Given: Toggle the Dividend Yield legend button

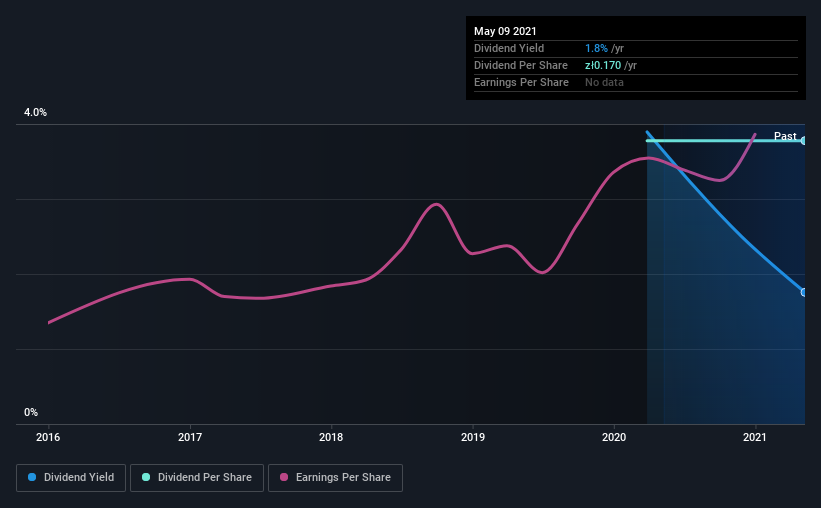Looking at the screenshot, I should point(71,478).
